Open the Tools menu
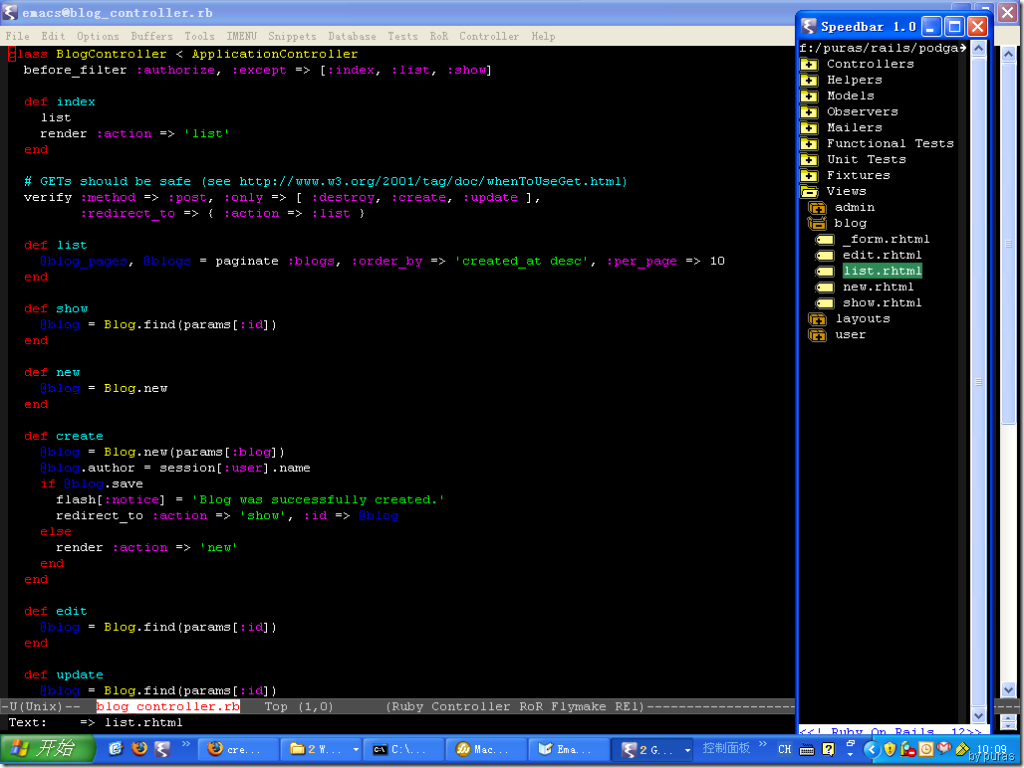Screen dimensions: 1024x768 tap(200, 37)
